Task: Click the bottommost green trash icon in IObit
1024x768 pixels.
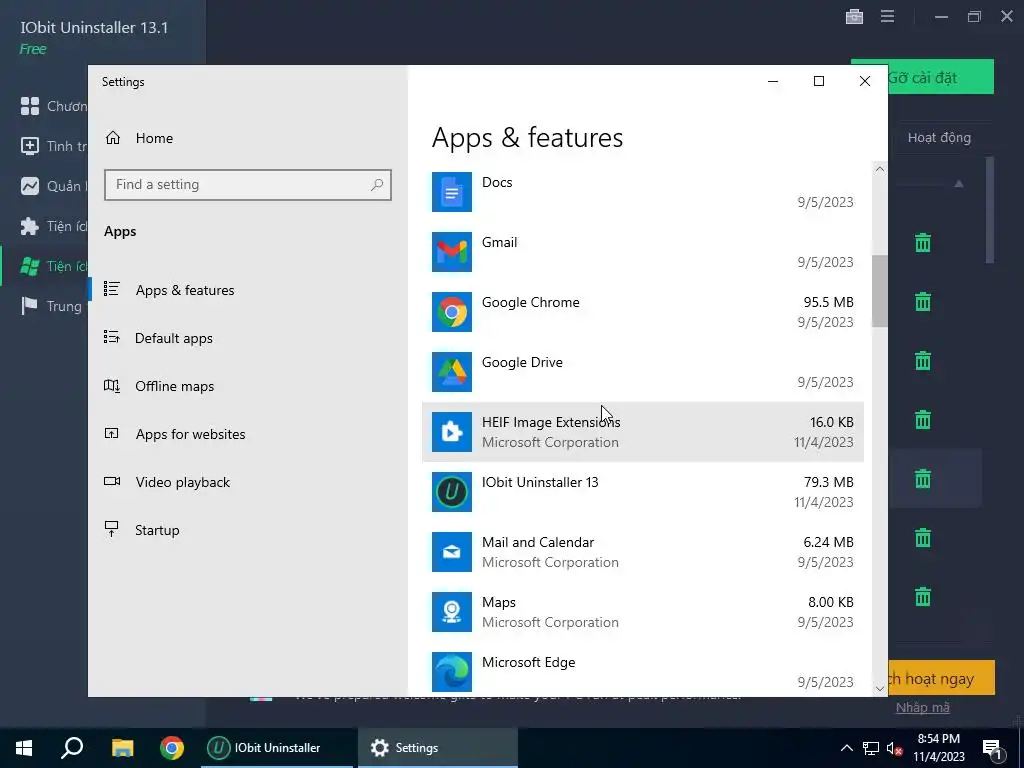Action: click(x=923, y=597)
